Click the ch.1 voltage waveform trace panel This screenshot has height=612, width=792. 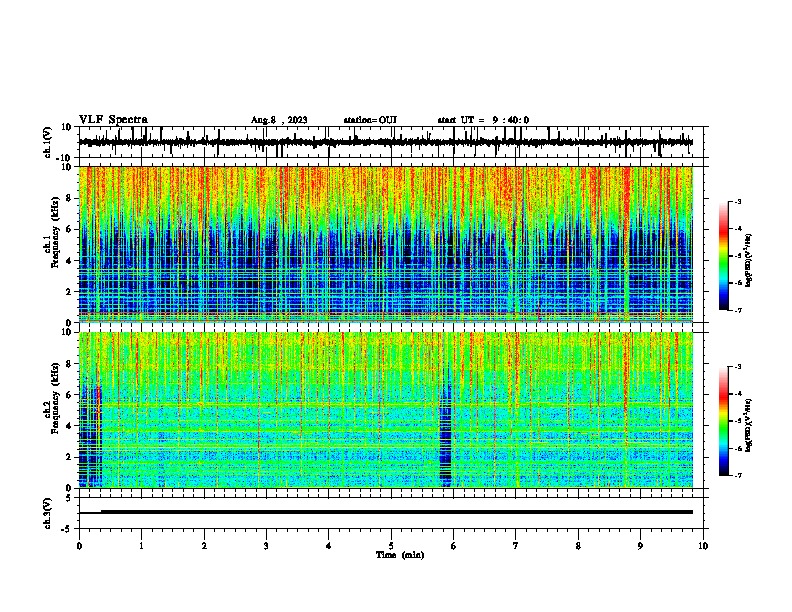tap(390, 142)
